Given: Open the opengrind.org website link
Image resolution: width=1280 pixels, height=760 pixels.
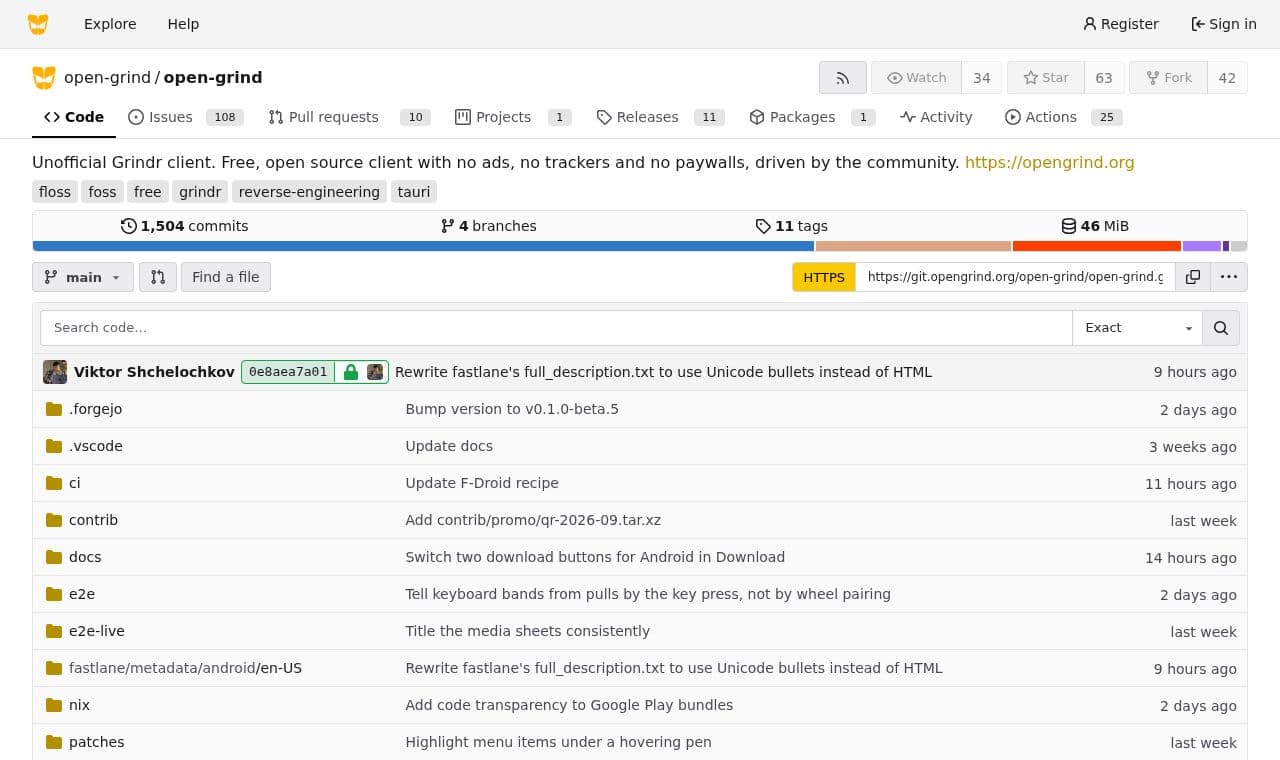Looking at the screenshot, I should (1049, 162).
